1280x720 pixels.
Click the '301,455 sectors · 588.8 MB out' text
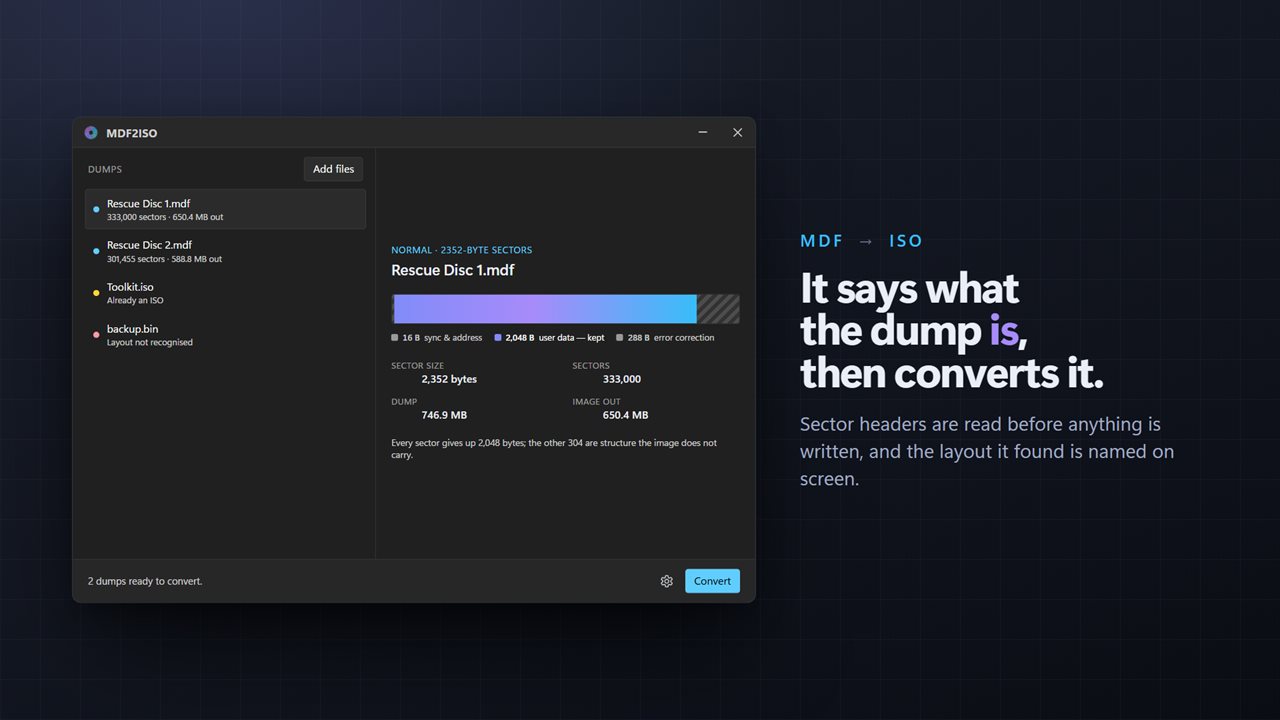click(x=165, y=259)
